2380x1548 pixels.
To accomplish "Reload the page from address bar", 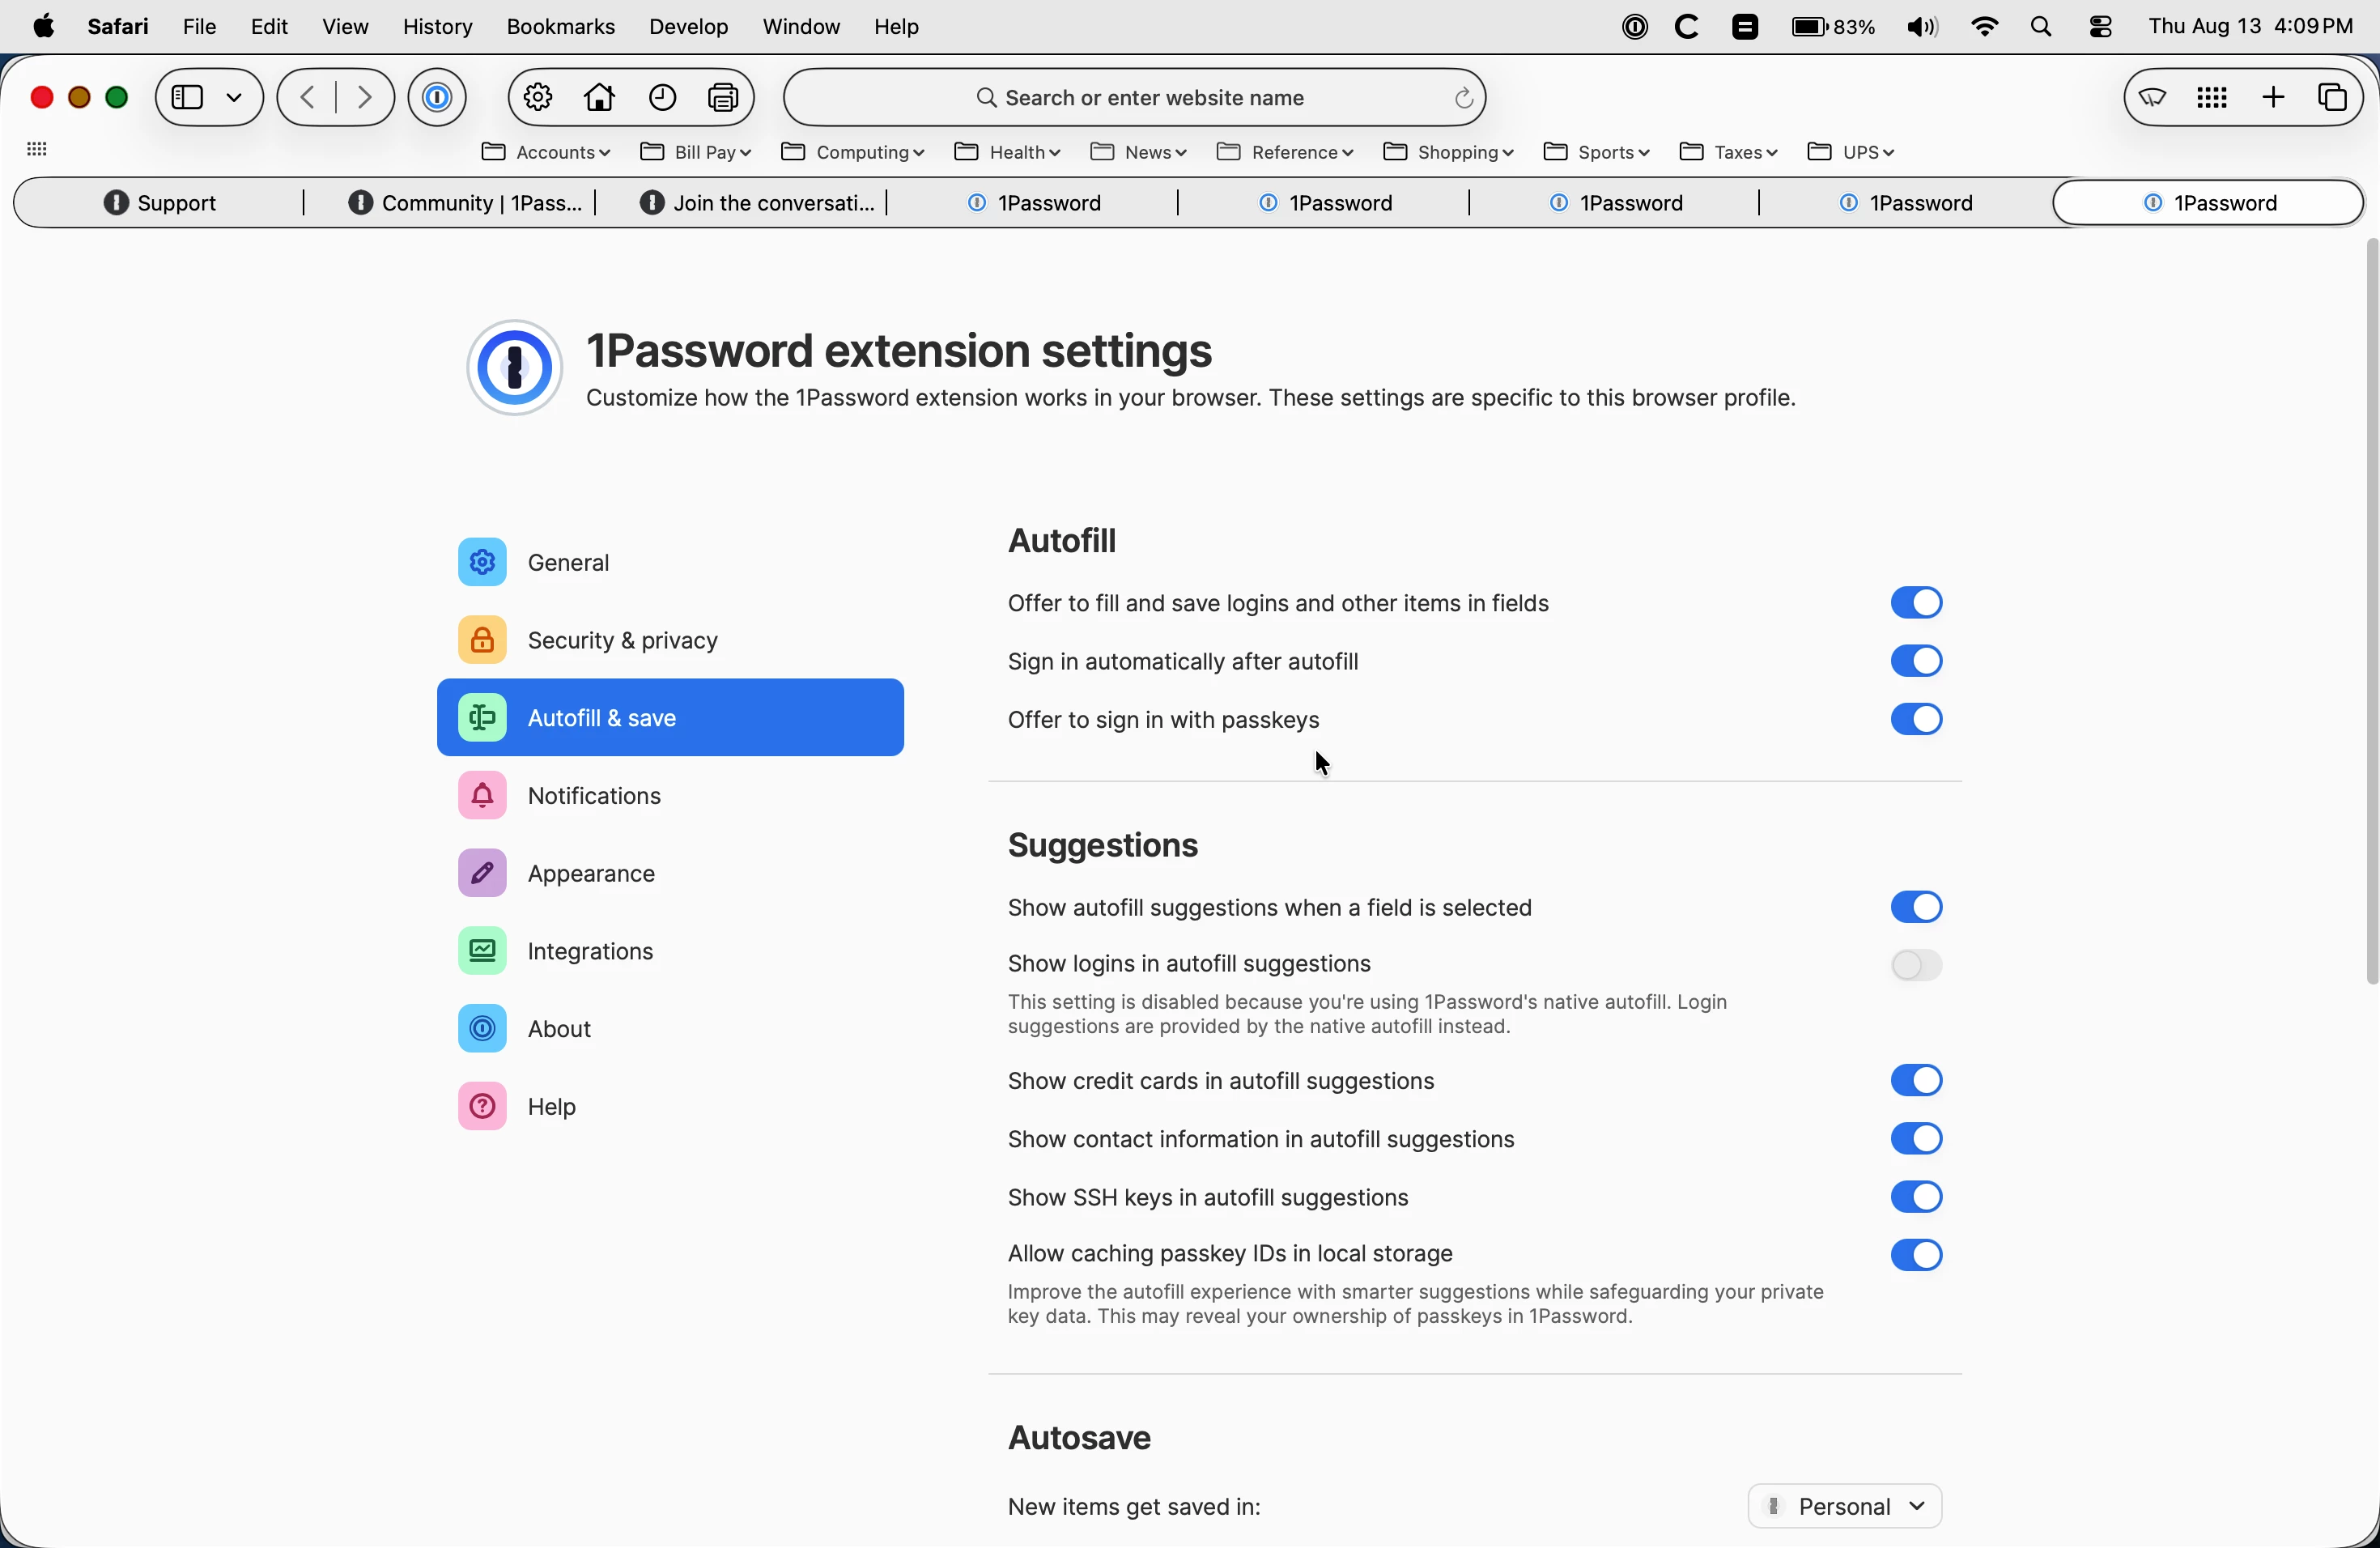I will [x=1463, y=98].
